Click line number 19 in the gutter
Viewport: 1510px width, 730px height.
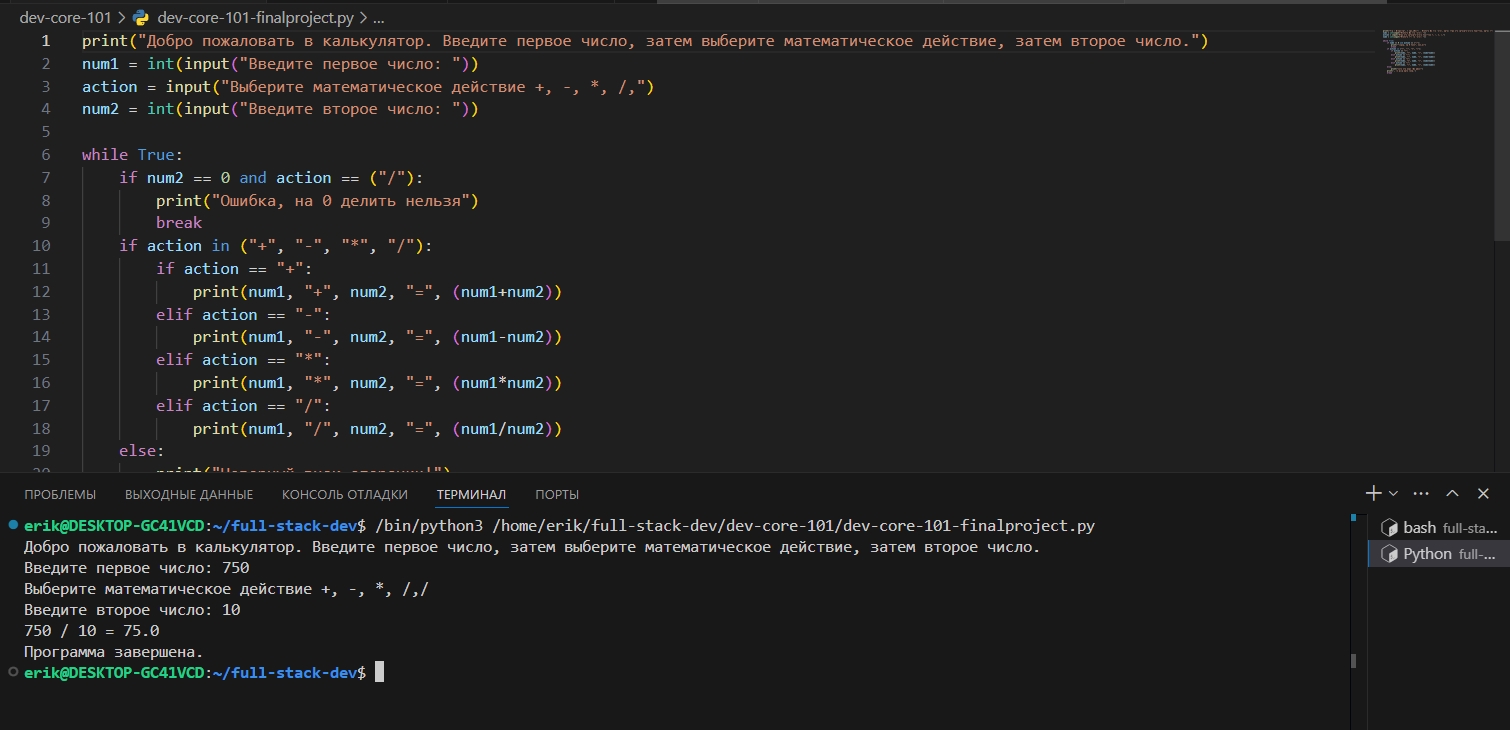41,451
